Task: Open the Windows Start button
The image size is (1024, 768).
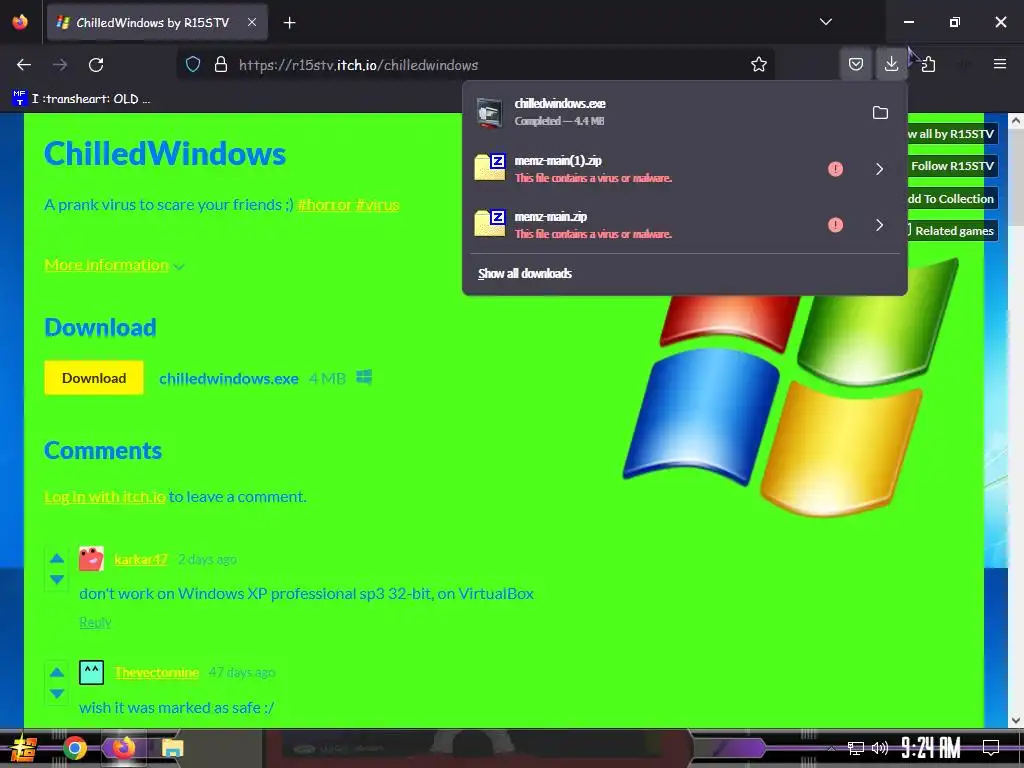Action: (x=24, y=748)
